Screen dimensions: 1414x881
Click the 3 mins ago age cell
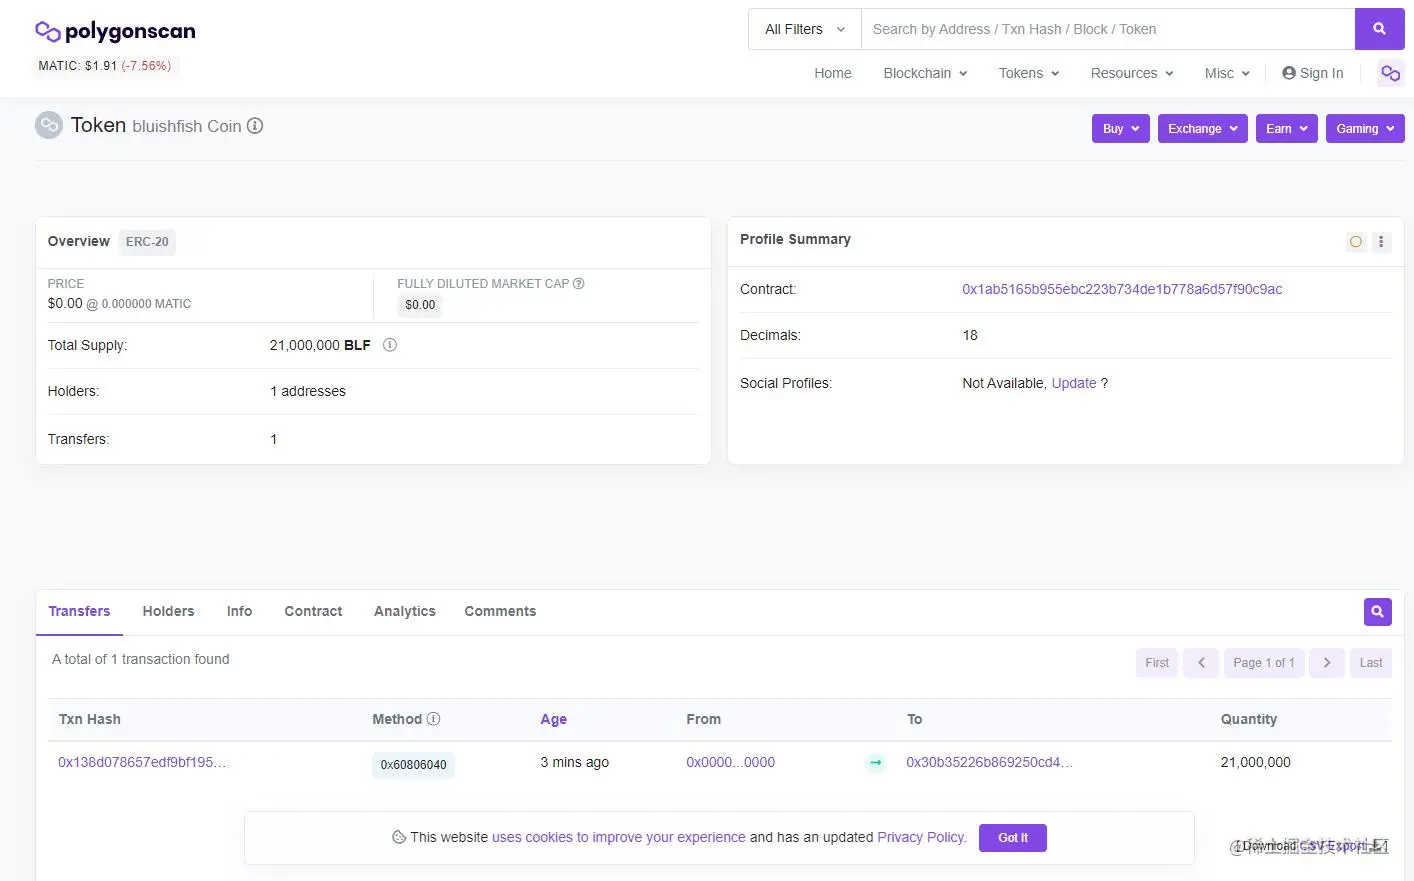coord(575,762)
